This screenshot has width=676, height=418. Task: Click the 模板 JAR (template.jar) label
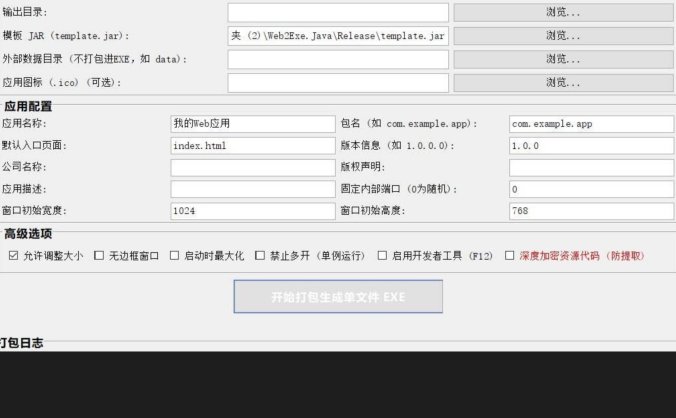(x=66, y=35)
